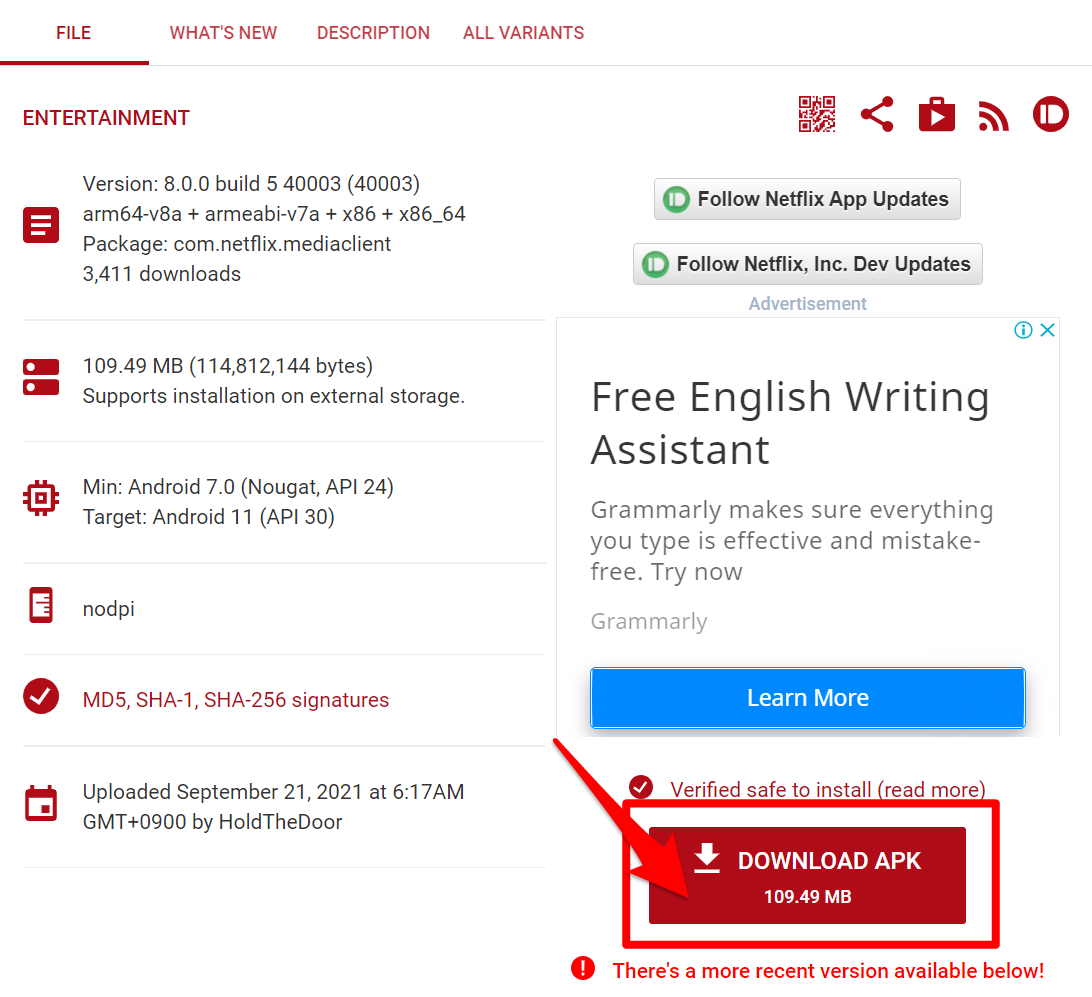Open the WHAT'S NEW tab
Image resolution: width=1092 pixels, height=997 pixels.
[x=224, y=33]
